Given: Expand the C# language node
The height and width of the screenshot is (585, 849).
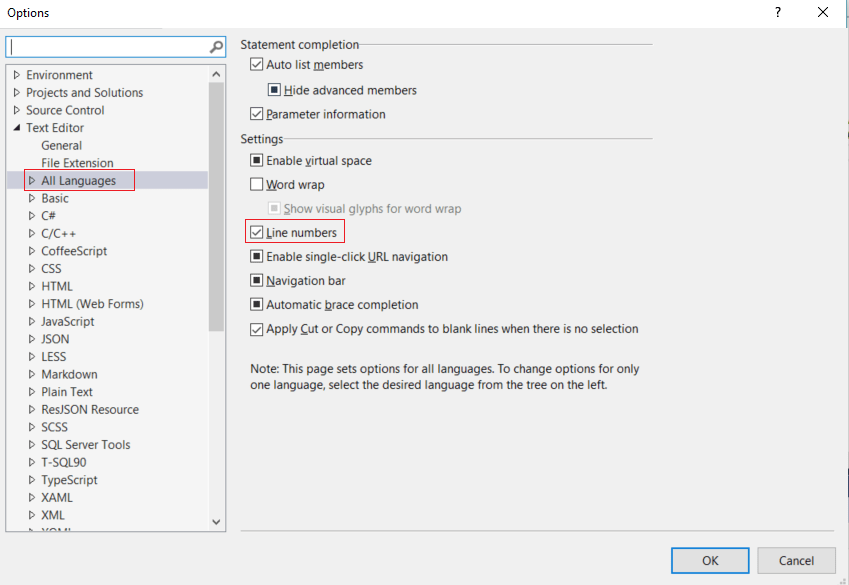Looking at the screenshot, I should [32, 216].
